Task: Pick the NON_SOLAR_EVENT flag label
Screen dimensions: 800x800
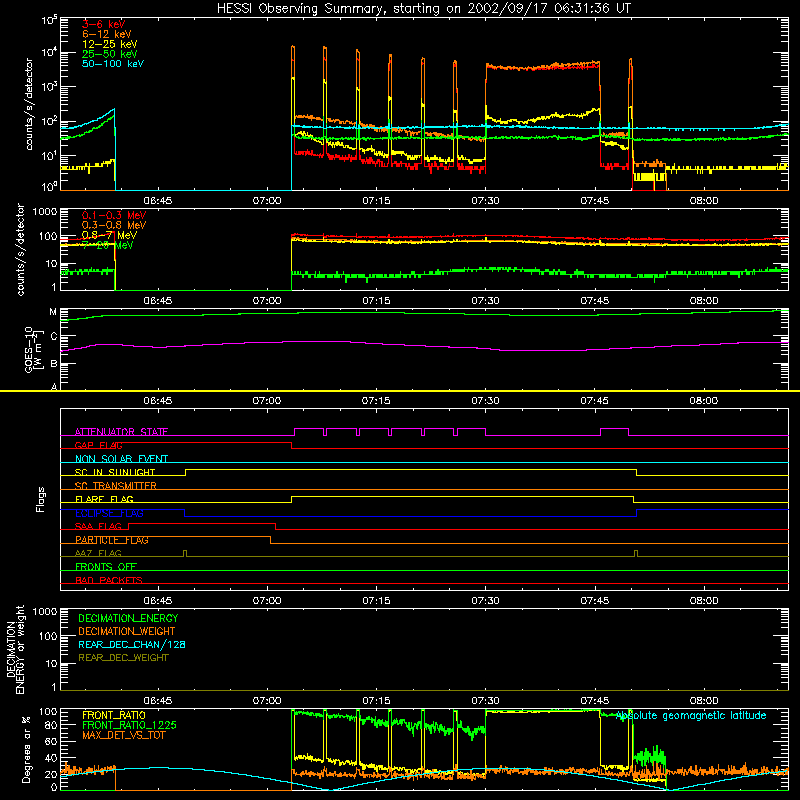Action: (x=121, y=459)
